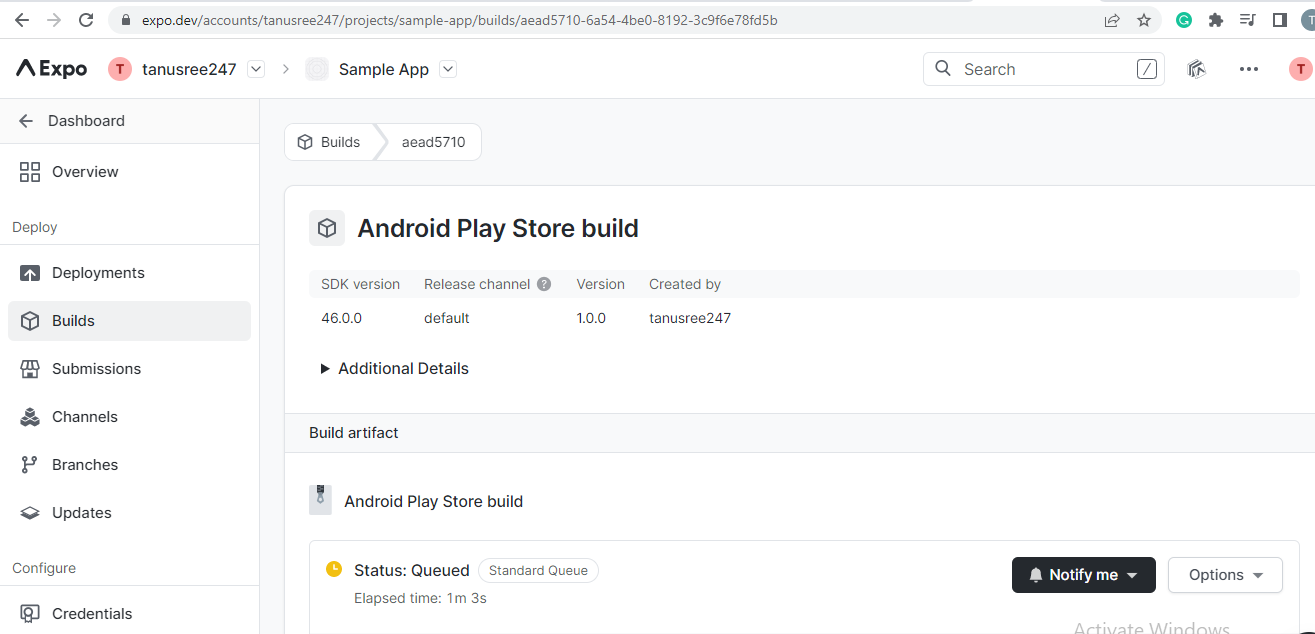Open Submissions in sidebar
The height and width of the screenshot is (634, 1315).
tap(129, 369)
